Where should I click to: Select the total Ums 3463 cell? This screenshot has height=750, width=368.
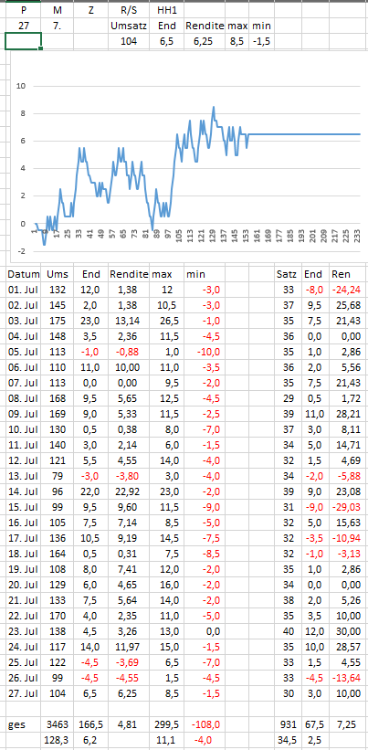[x=57, y=724]
